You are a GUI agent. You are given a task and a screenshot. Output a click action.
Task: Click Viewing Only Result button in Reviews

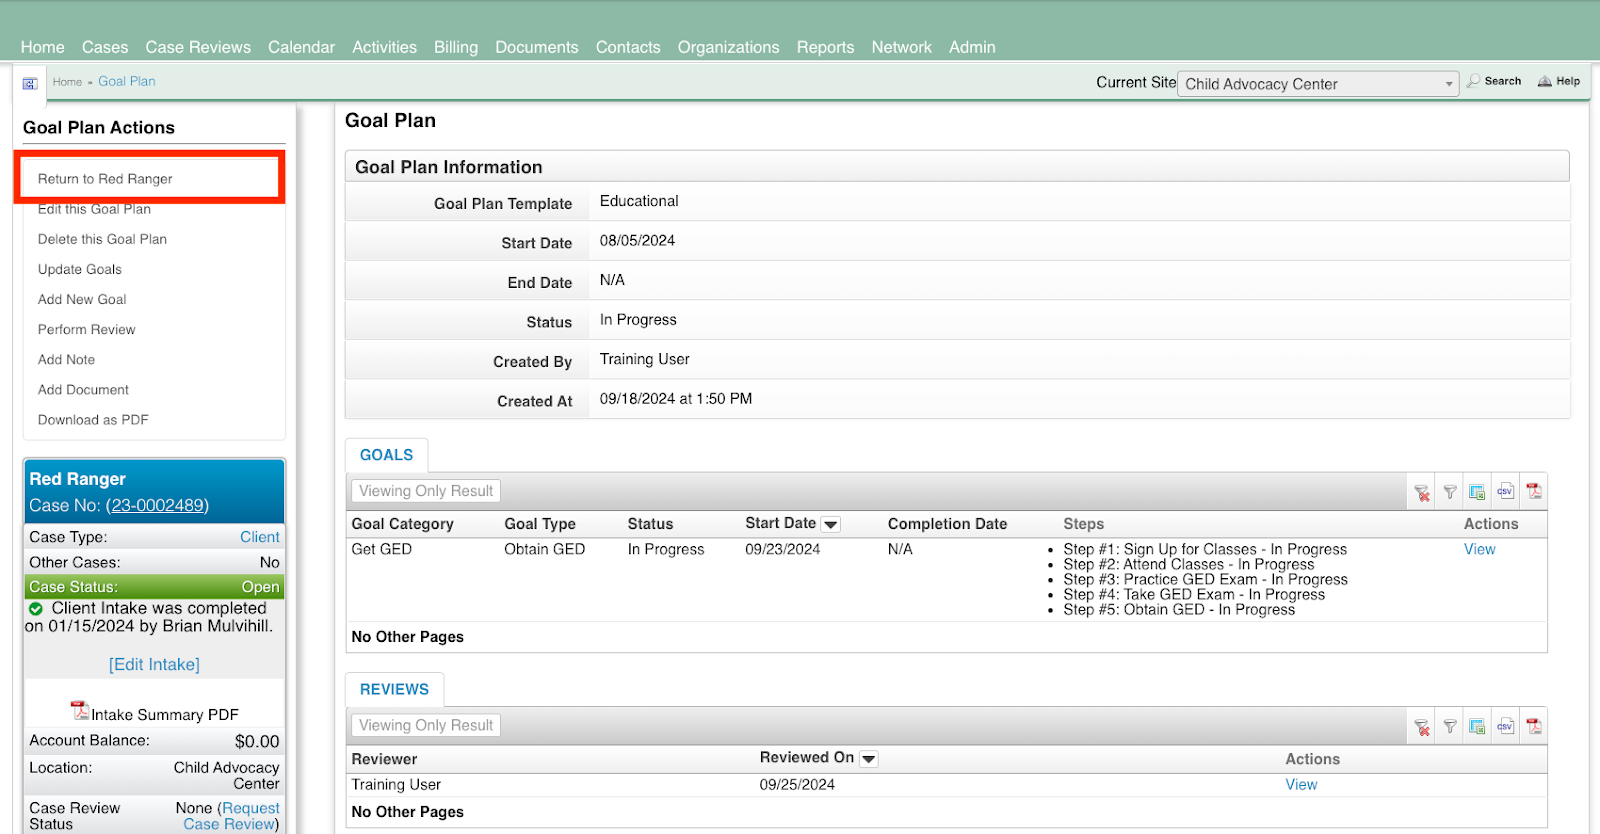426,726
